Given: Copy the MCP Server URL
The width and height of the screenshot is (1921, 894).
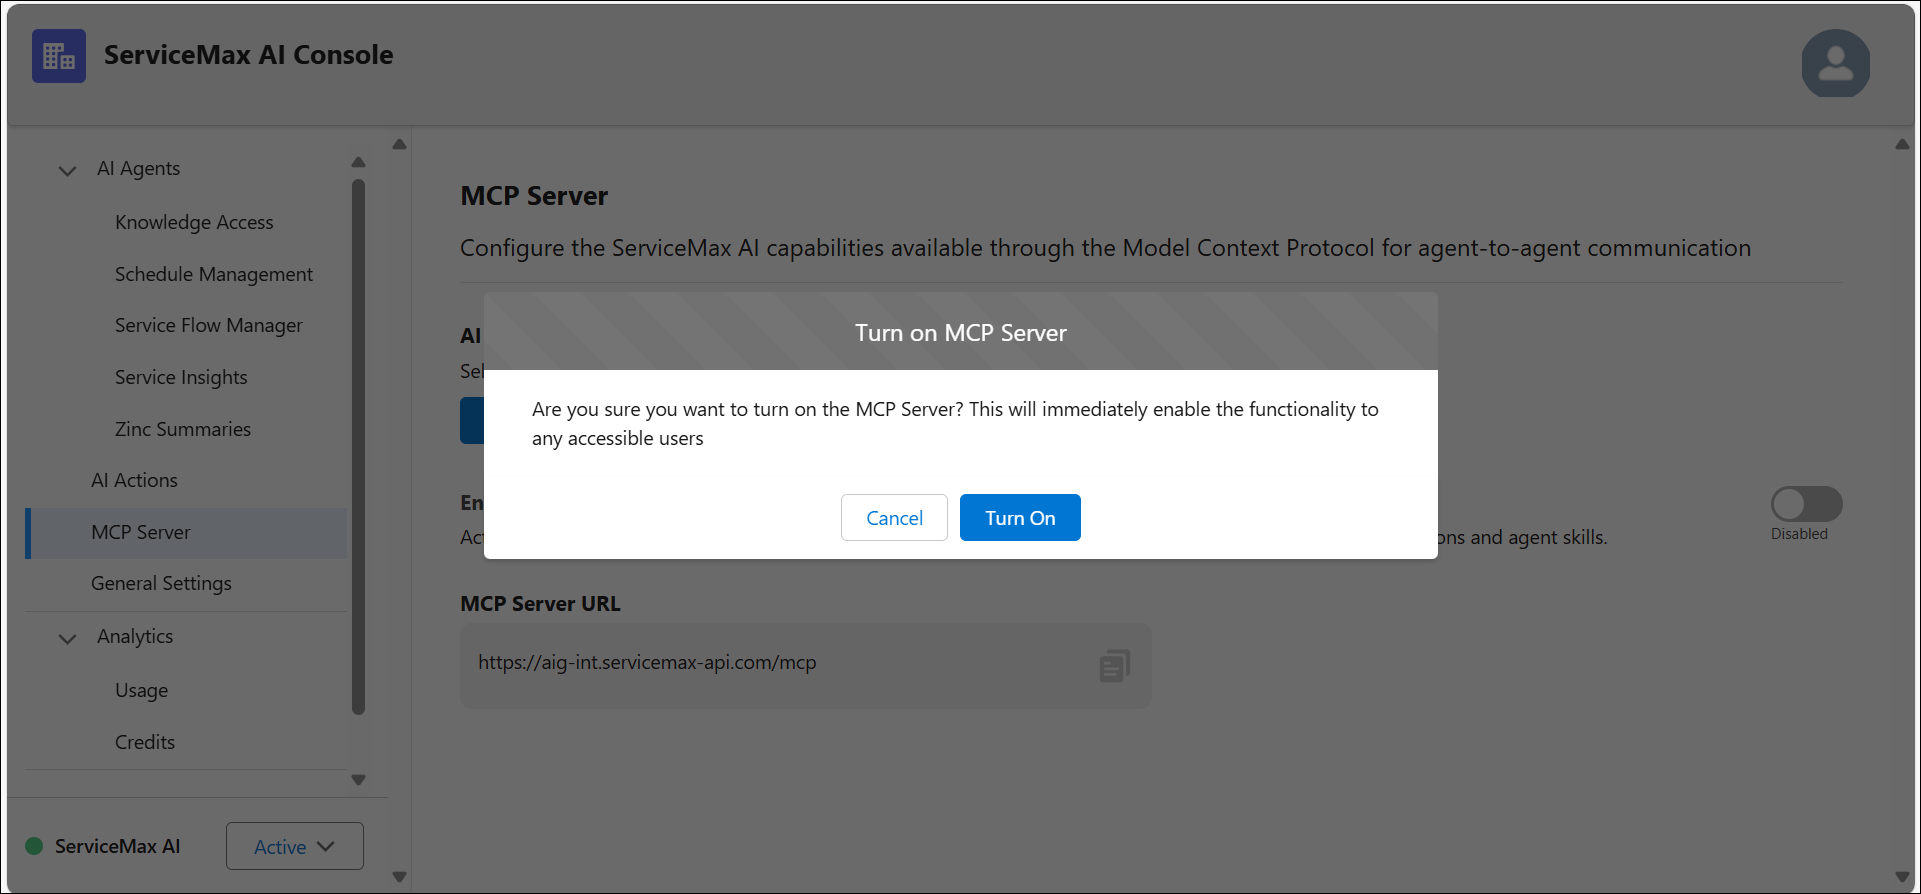Looking at the screenshot, I should coord(1114,666).
